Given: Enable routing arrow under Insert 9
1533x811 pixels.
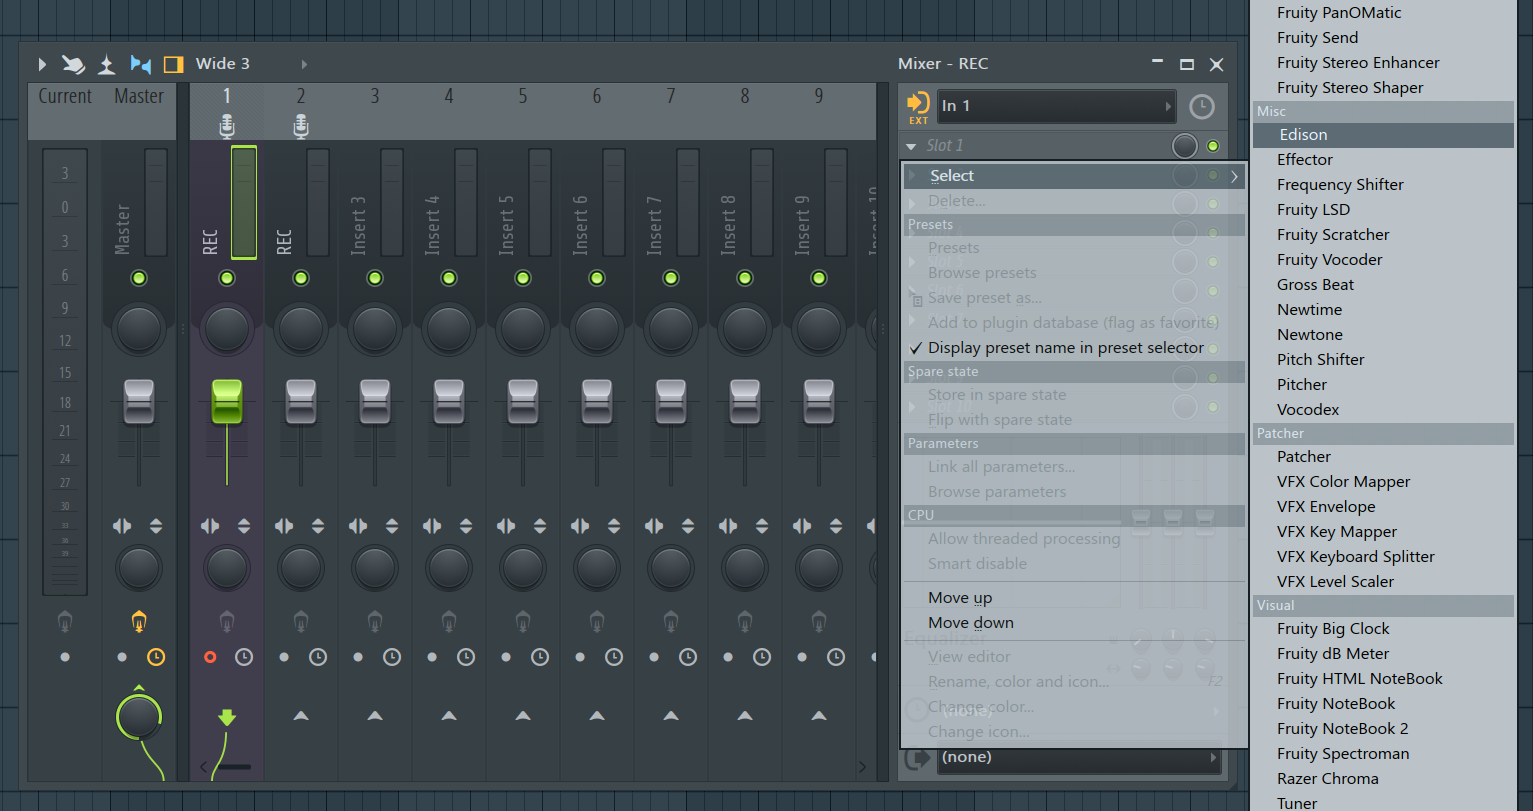Looking at the screenshot, I should pyautogui.click(x=819, y=715).
